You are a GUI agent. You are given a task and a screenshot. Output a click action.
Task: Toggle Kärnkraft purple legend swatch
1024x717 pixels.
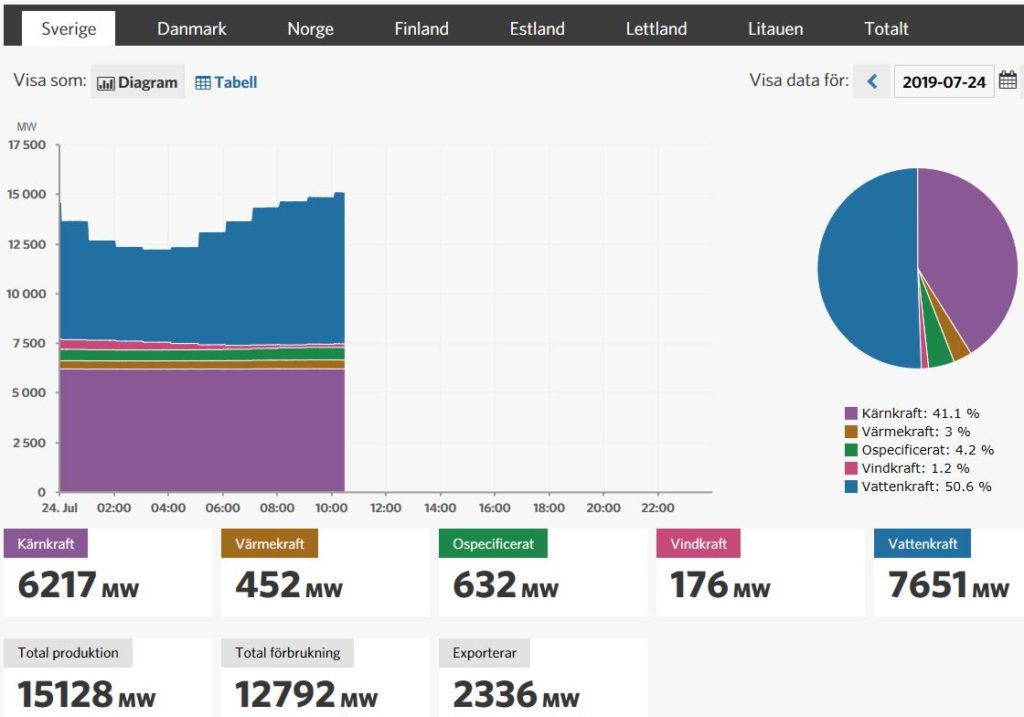(x=851, y=413)
